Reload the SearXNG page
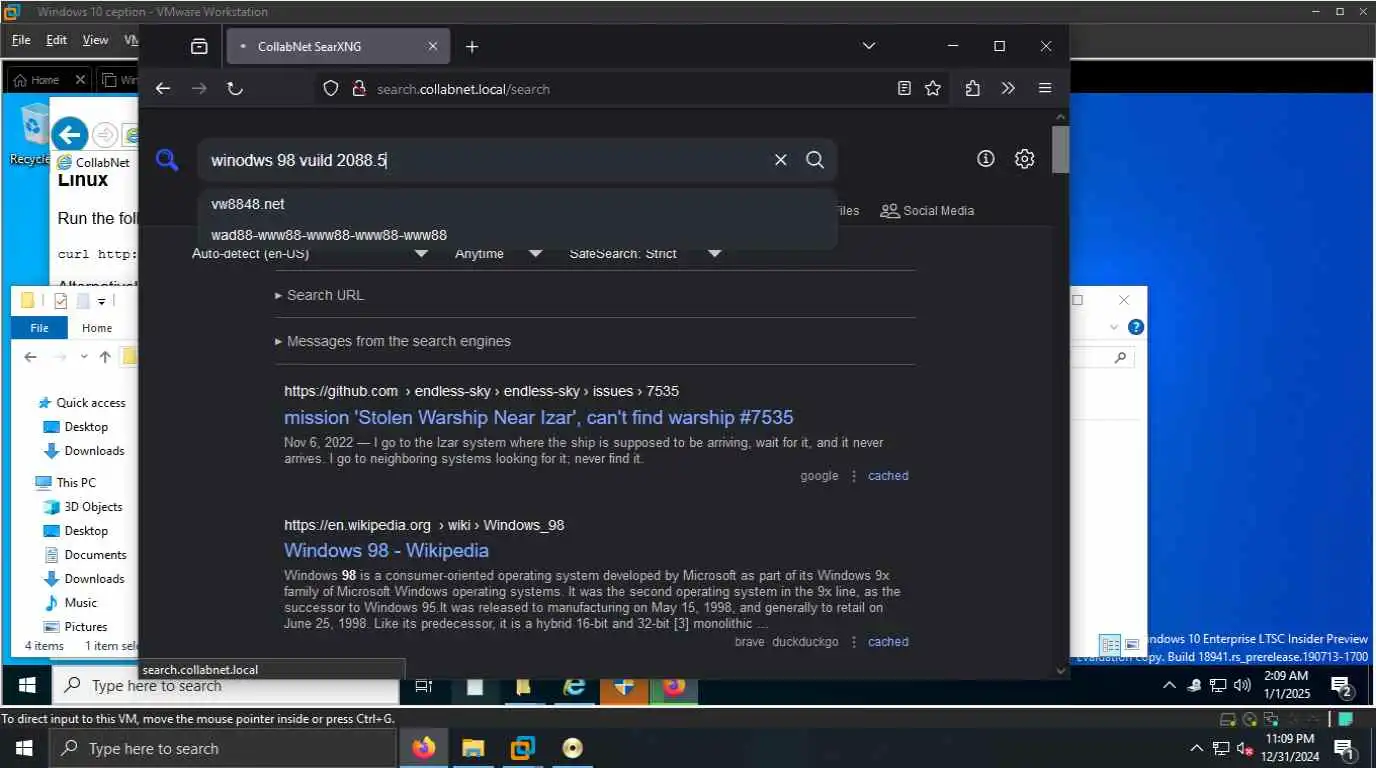 click(x=235, y=88)
